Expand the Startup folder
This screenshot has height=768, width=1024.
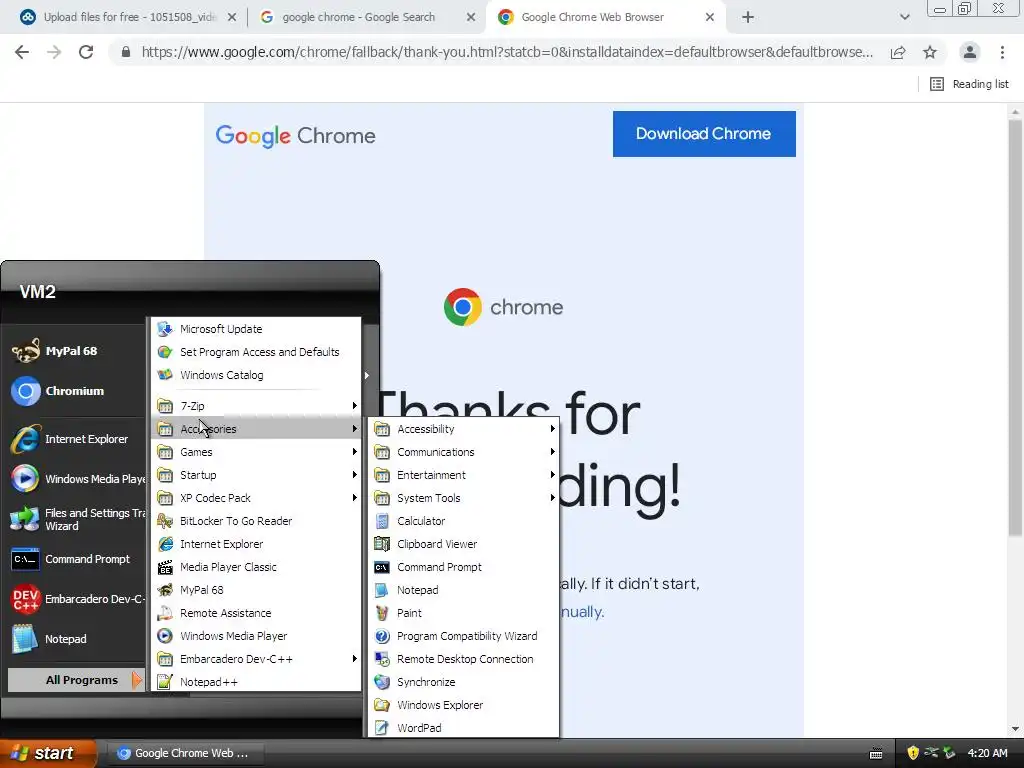coord(256,475)
